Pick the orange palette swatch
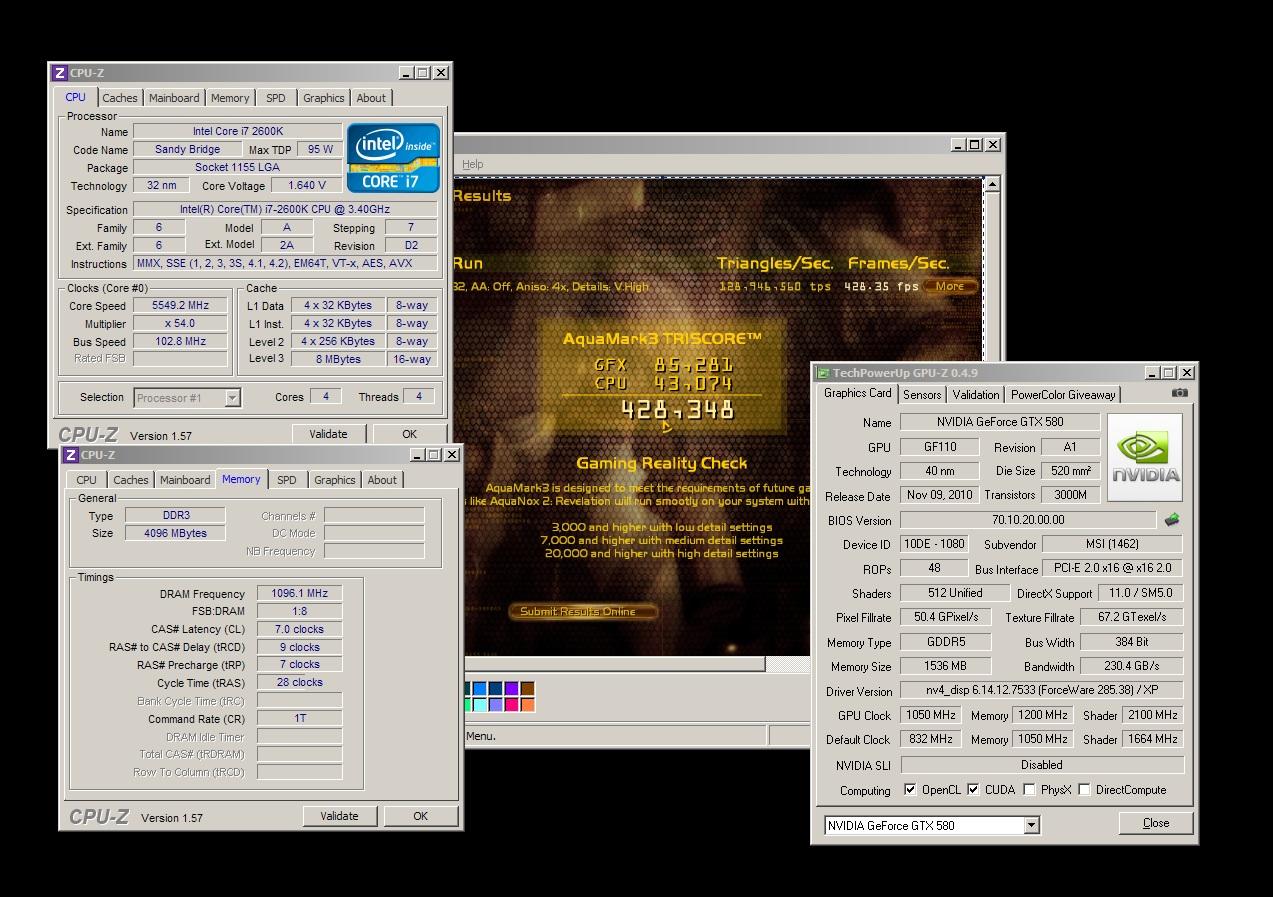1273x897 pixels. 528,705
